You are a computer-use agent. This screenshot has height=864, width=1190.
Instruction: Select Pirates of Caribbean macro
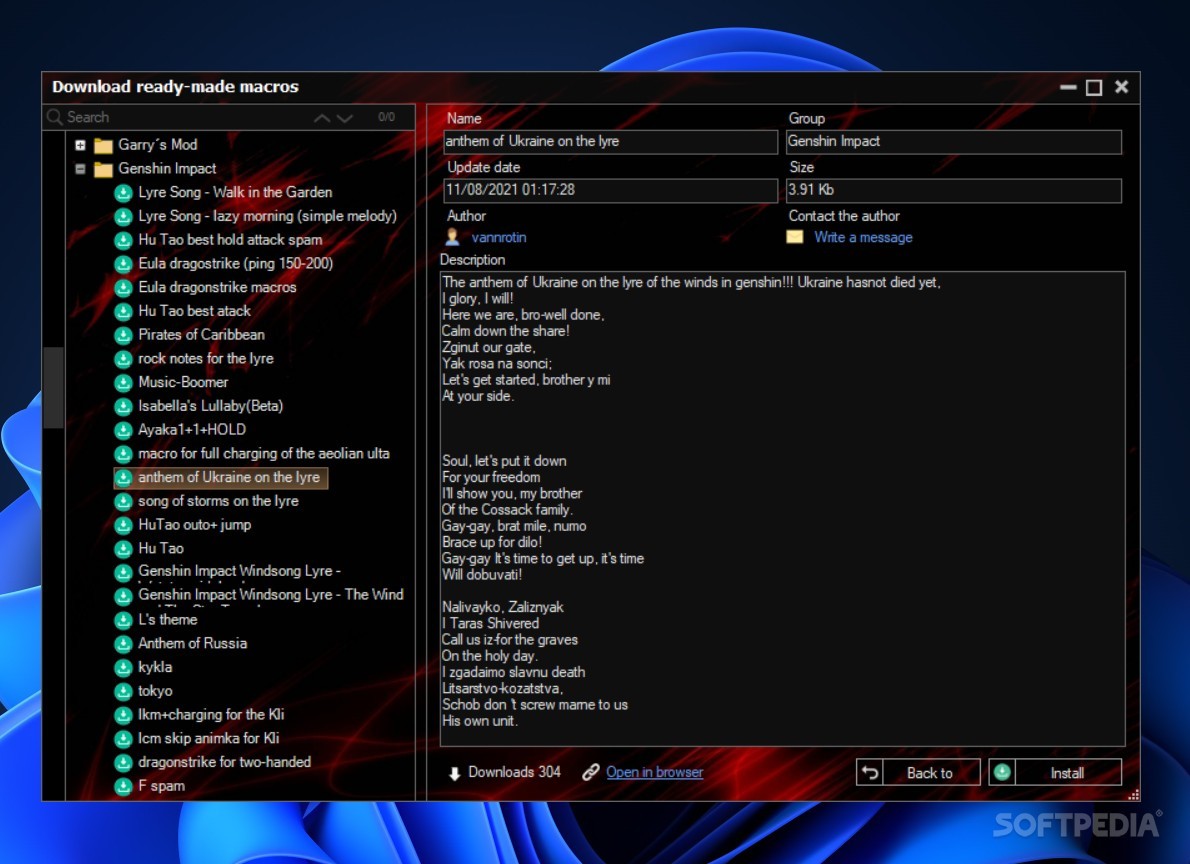(201, 335)
